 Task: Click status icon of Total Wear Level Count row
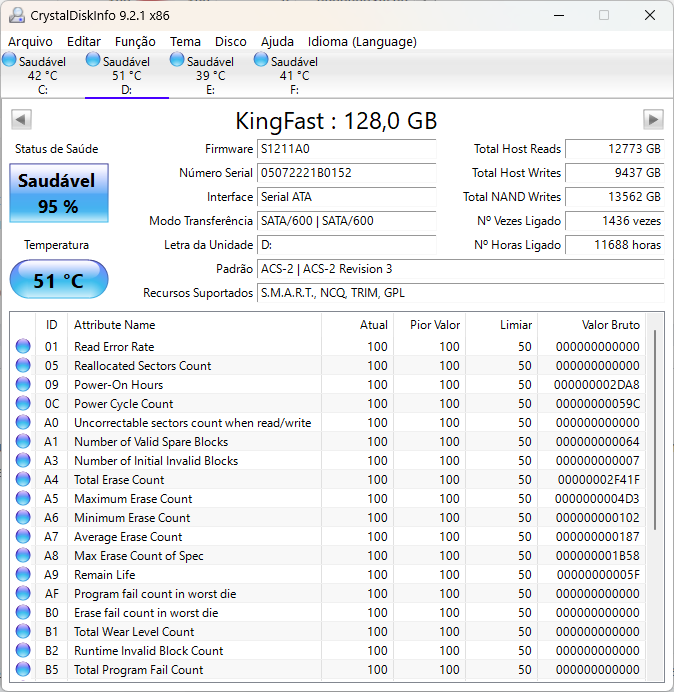[x=23, y=631]
